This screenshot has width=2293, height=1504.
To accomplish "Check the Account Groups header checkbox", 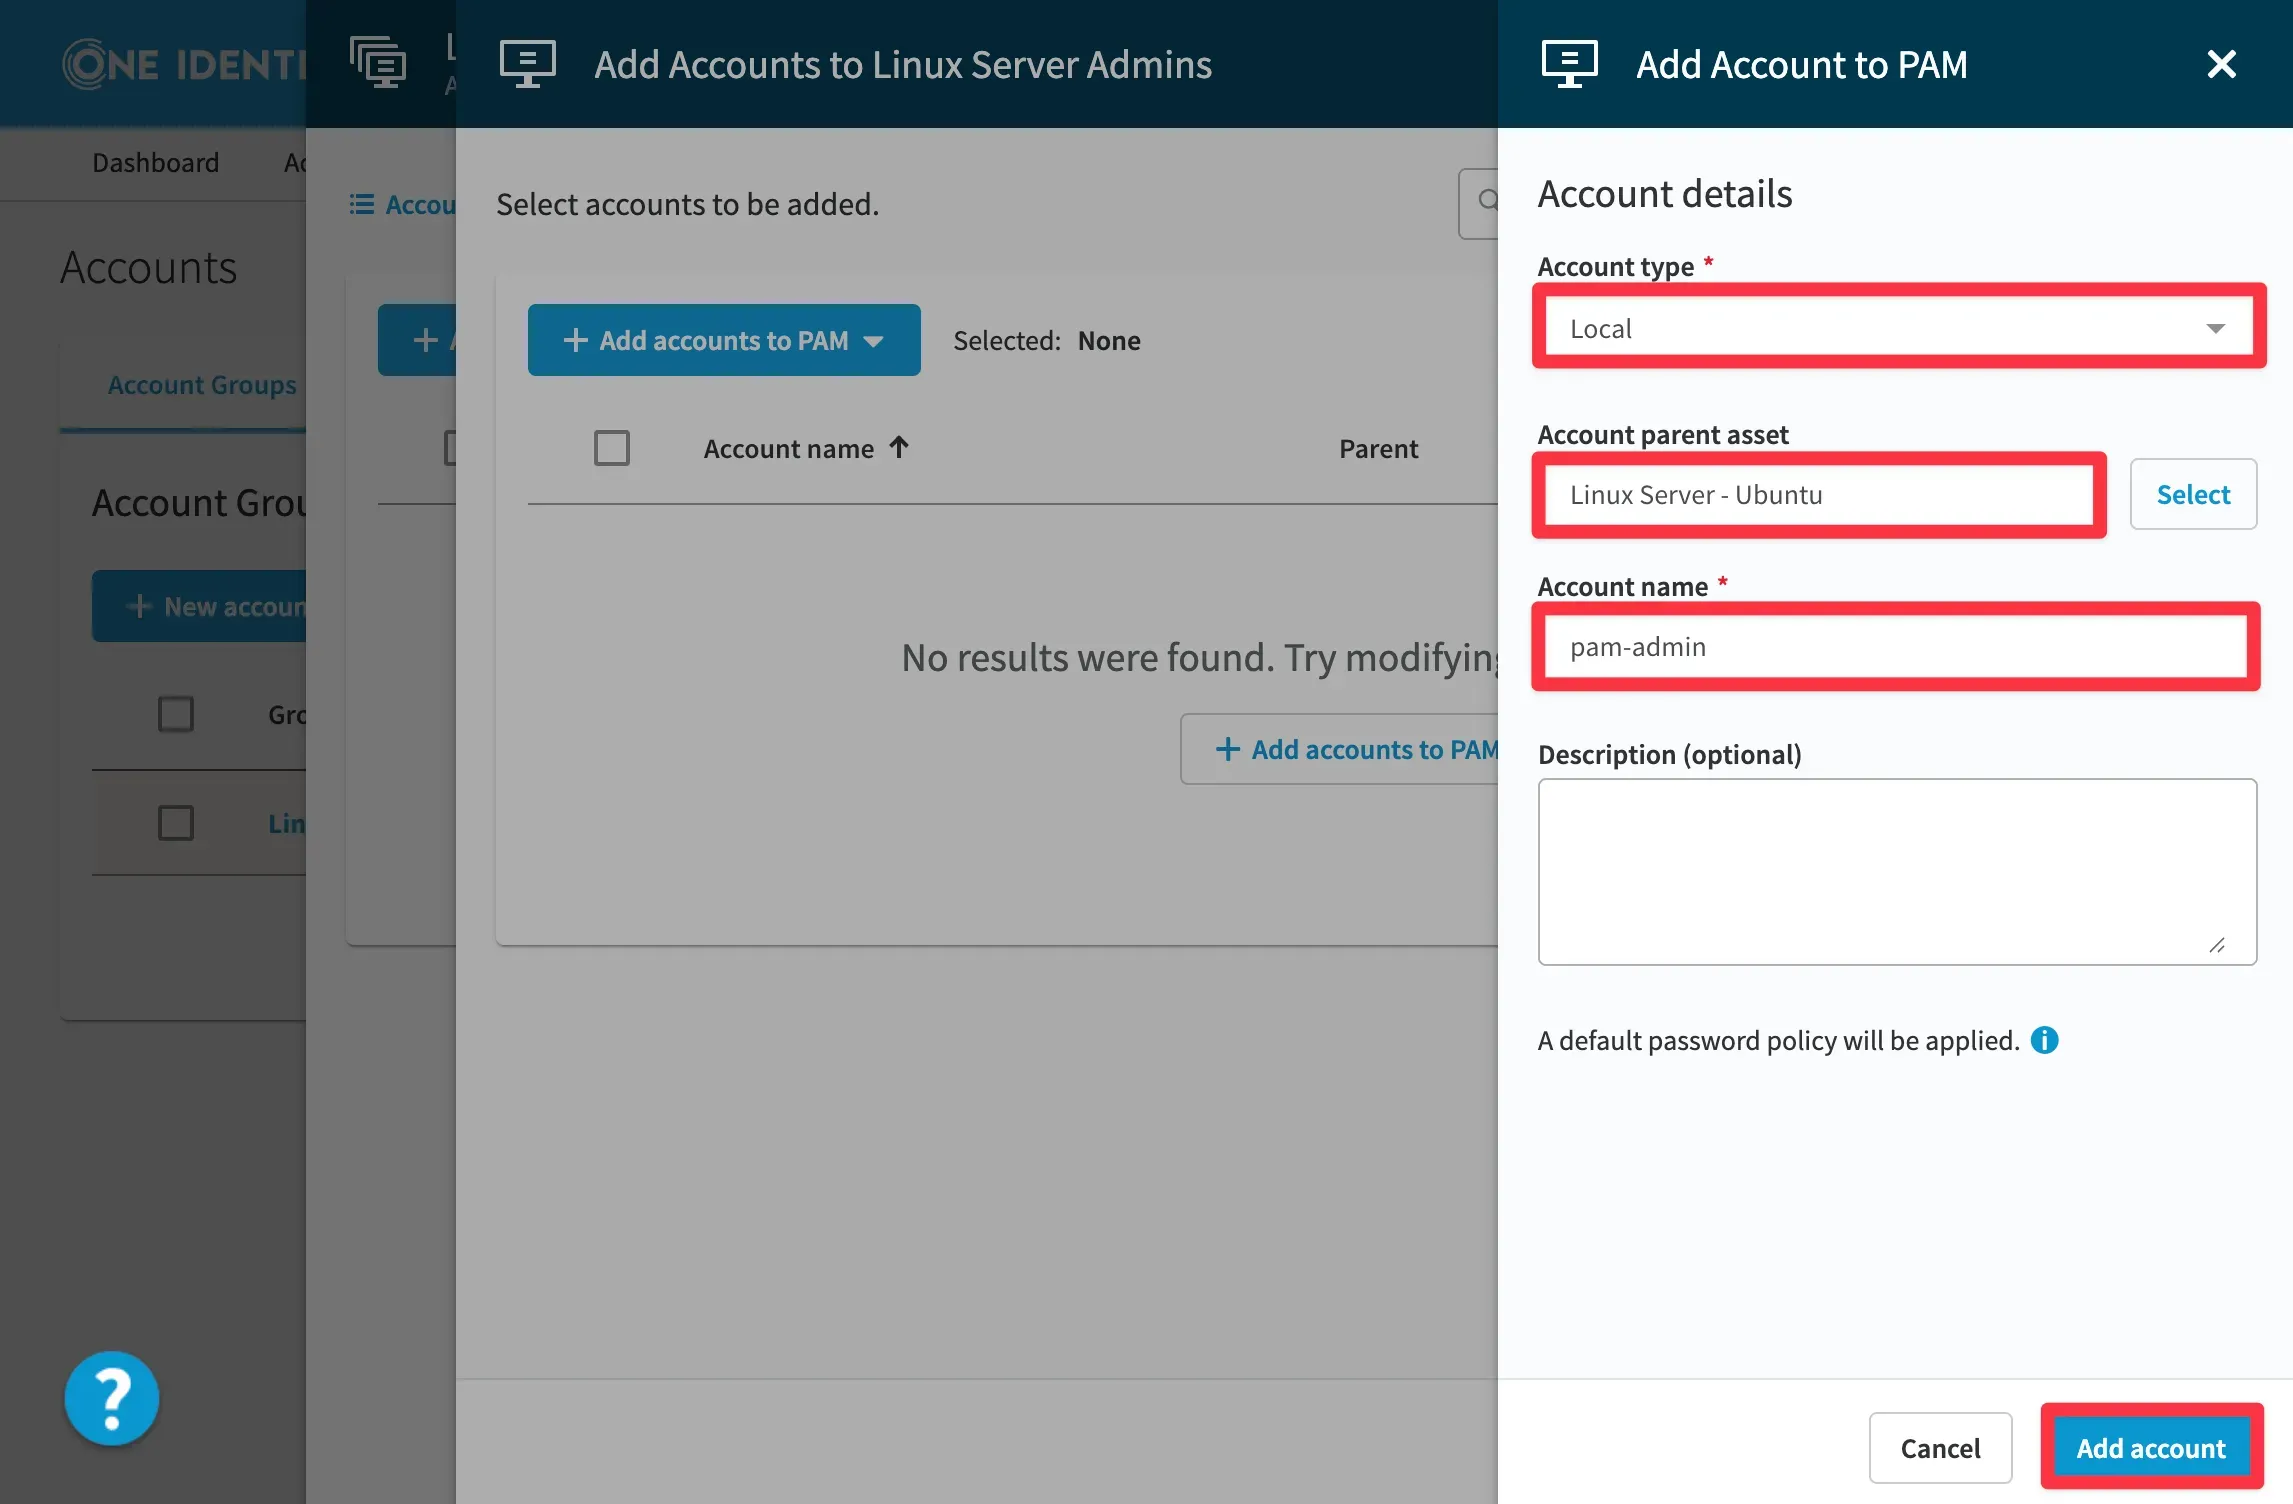I will coord(176,714).
